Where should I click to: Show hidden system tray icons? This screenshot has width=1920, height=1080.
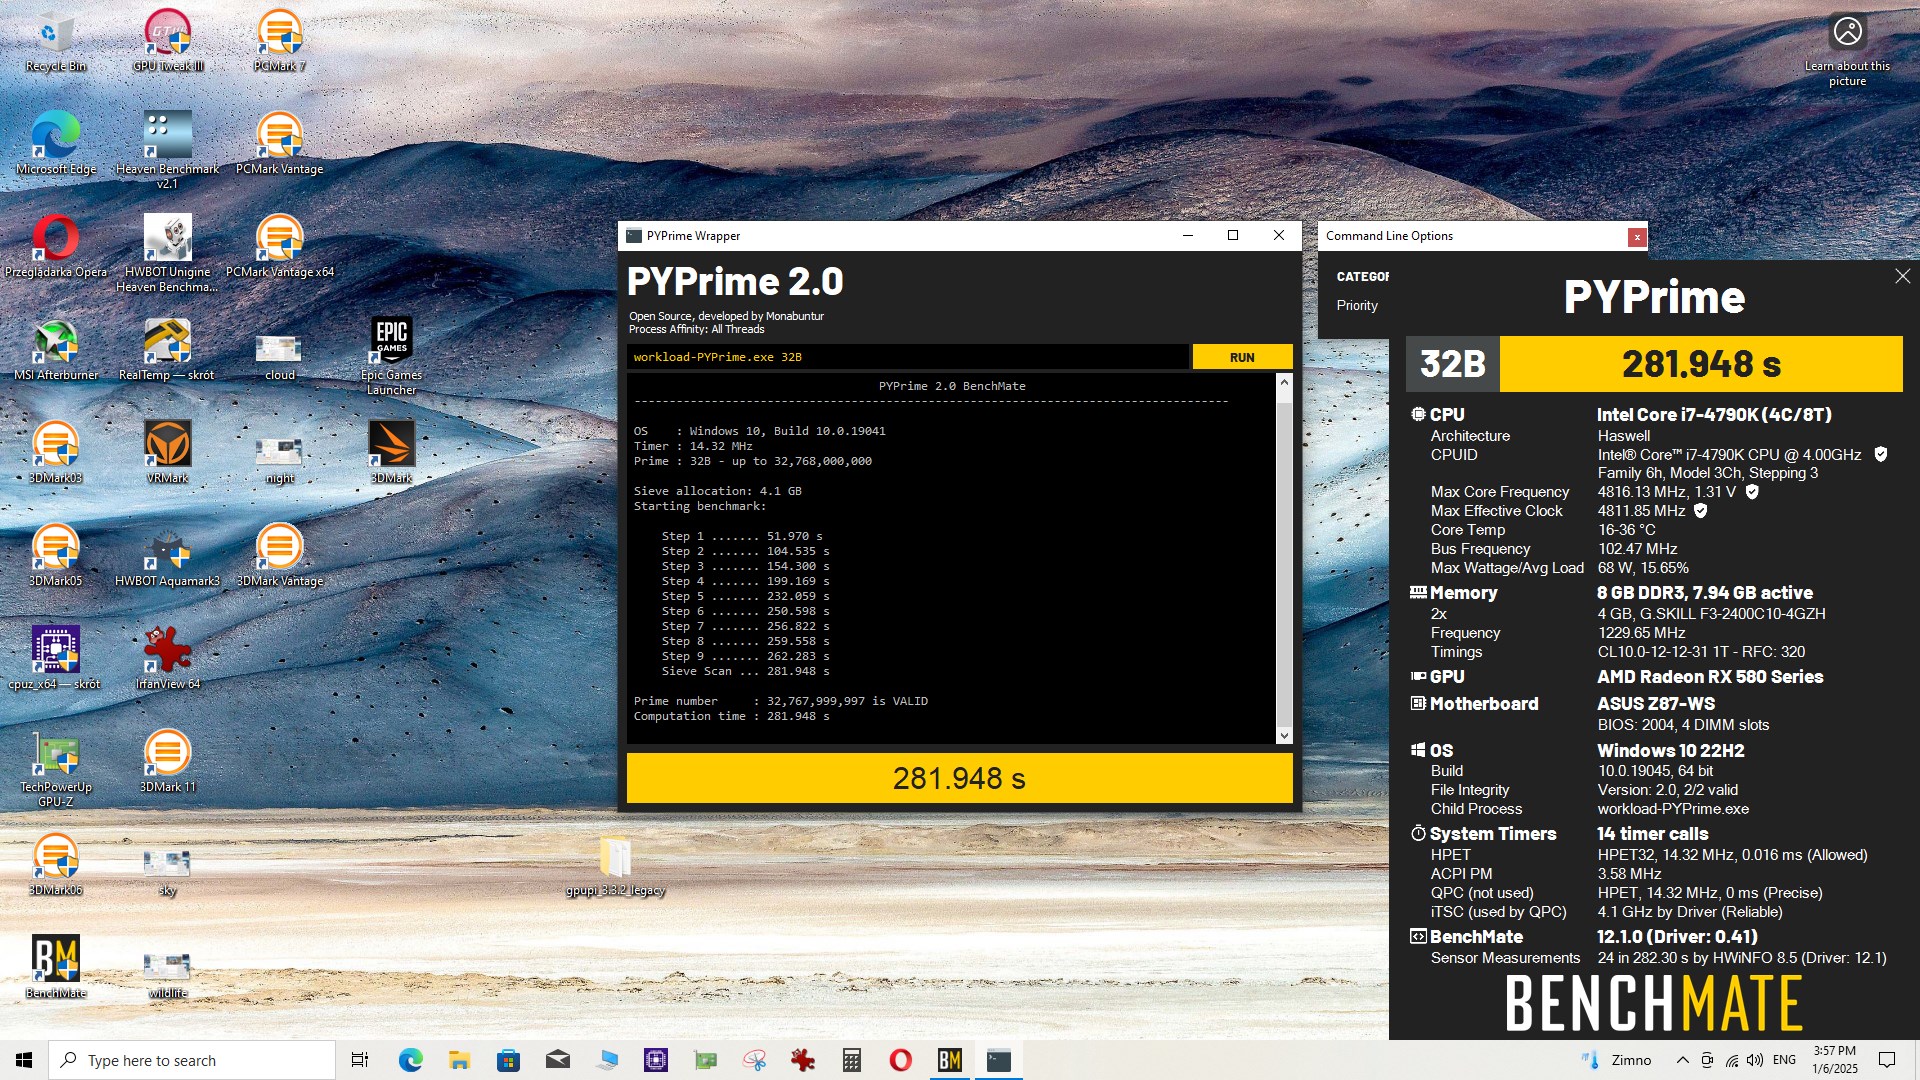1682,1060
